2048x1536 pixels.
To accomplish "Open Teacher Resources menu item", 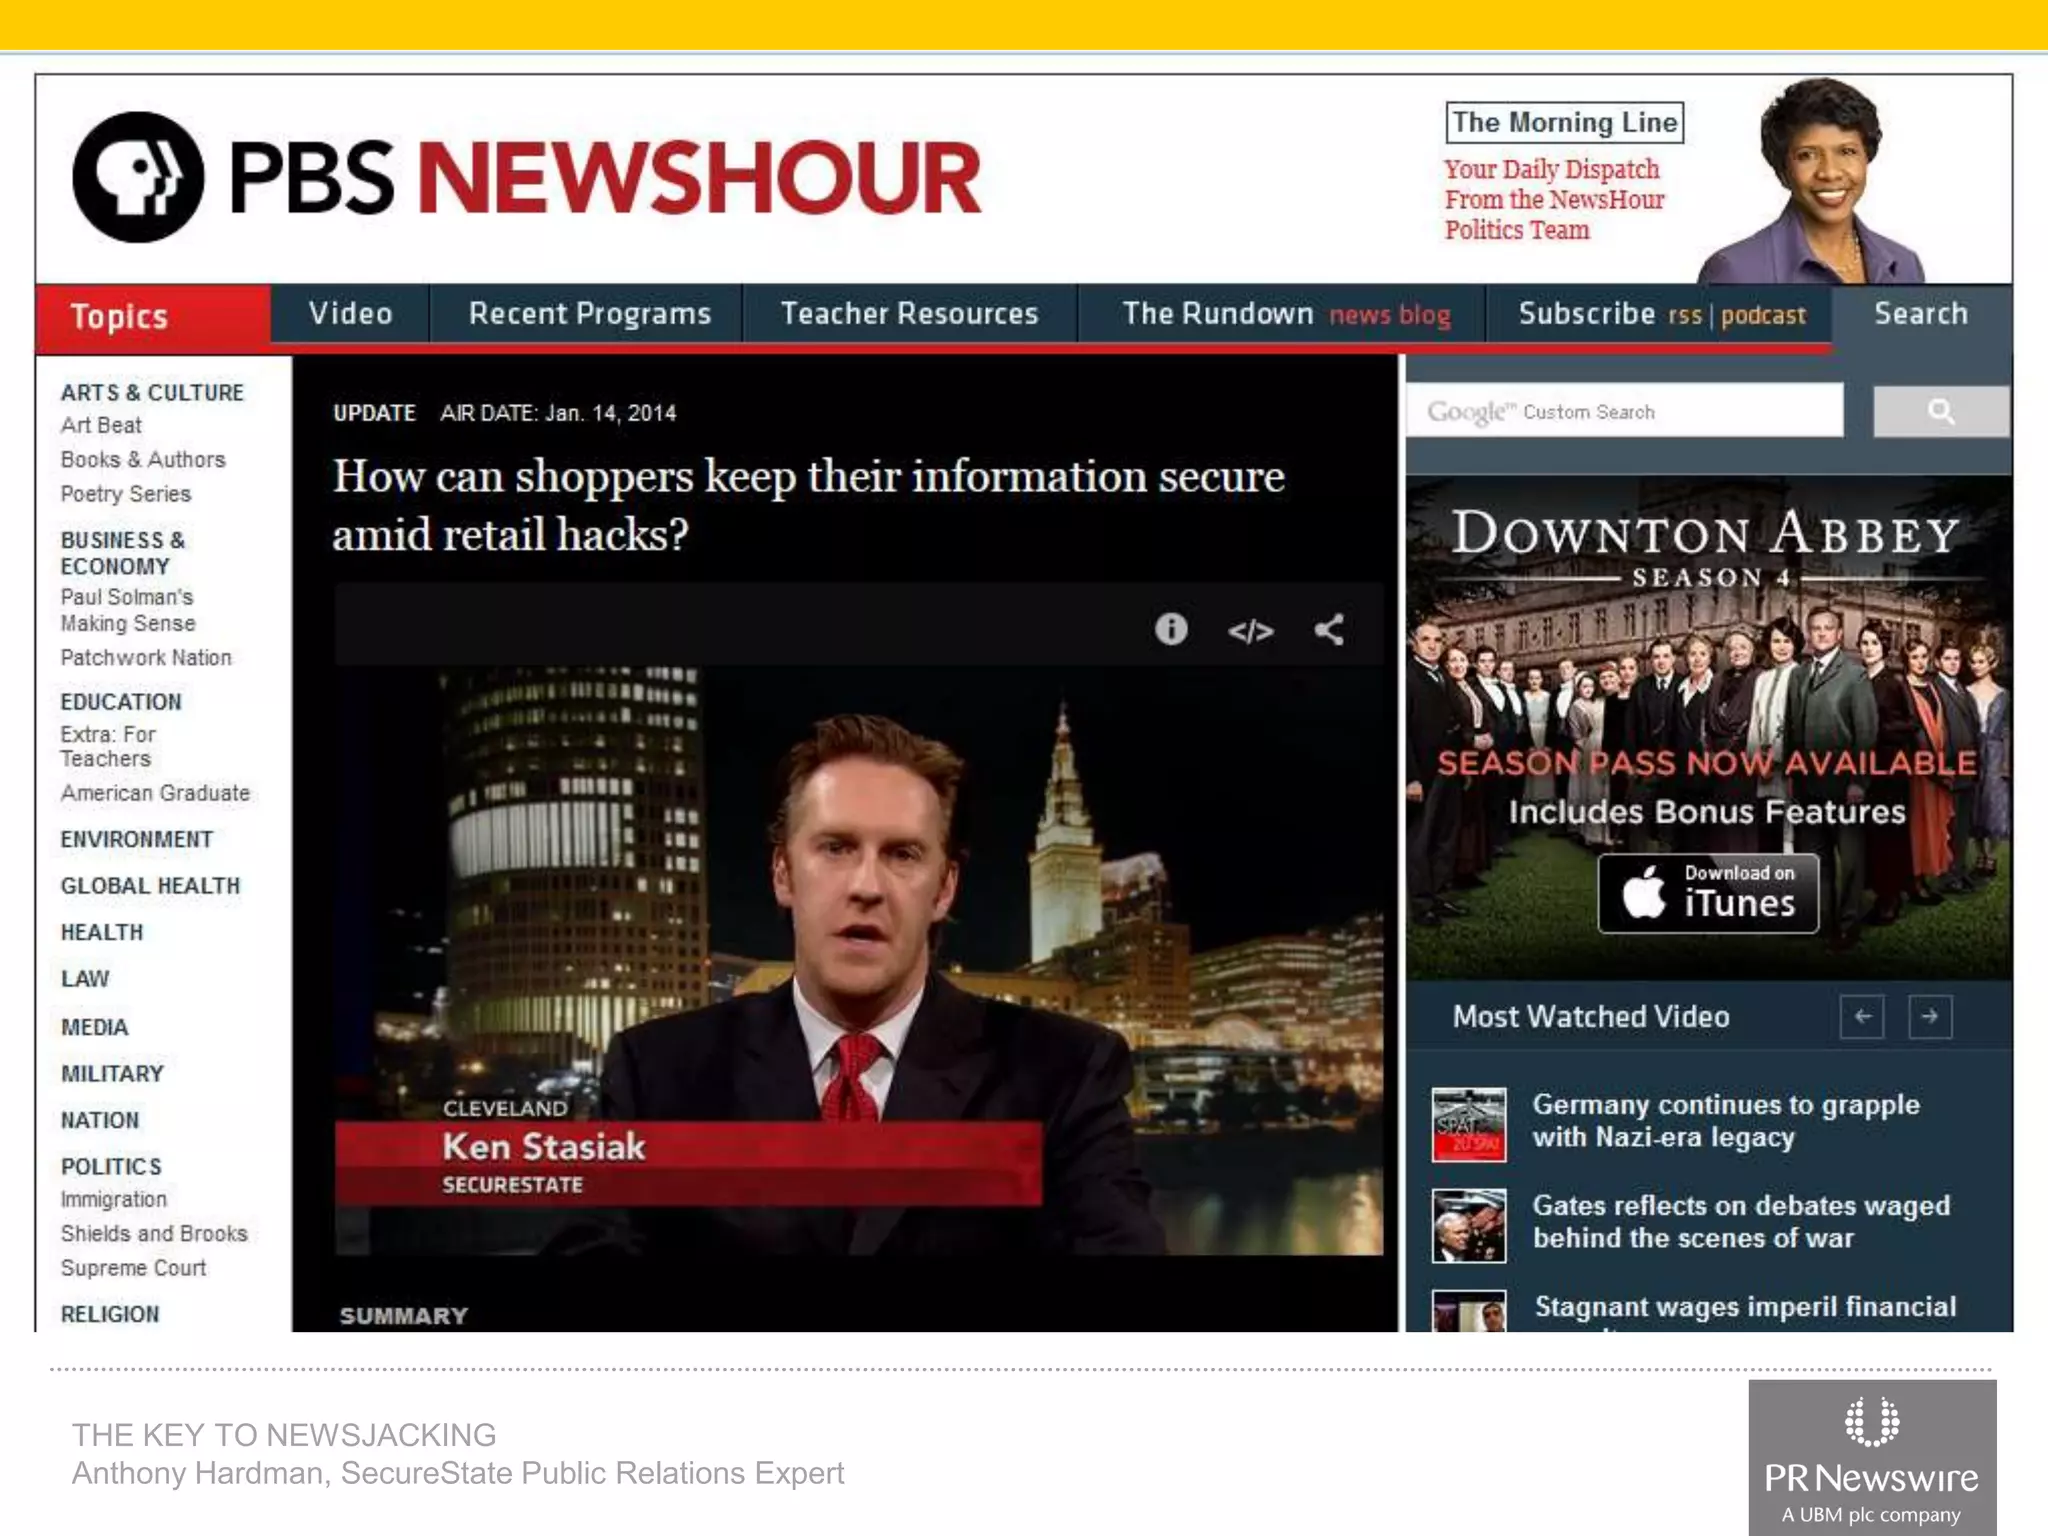I will [x=910, y=314].
